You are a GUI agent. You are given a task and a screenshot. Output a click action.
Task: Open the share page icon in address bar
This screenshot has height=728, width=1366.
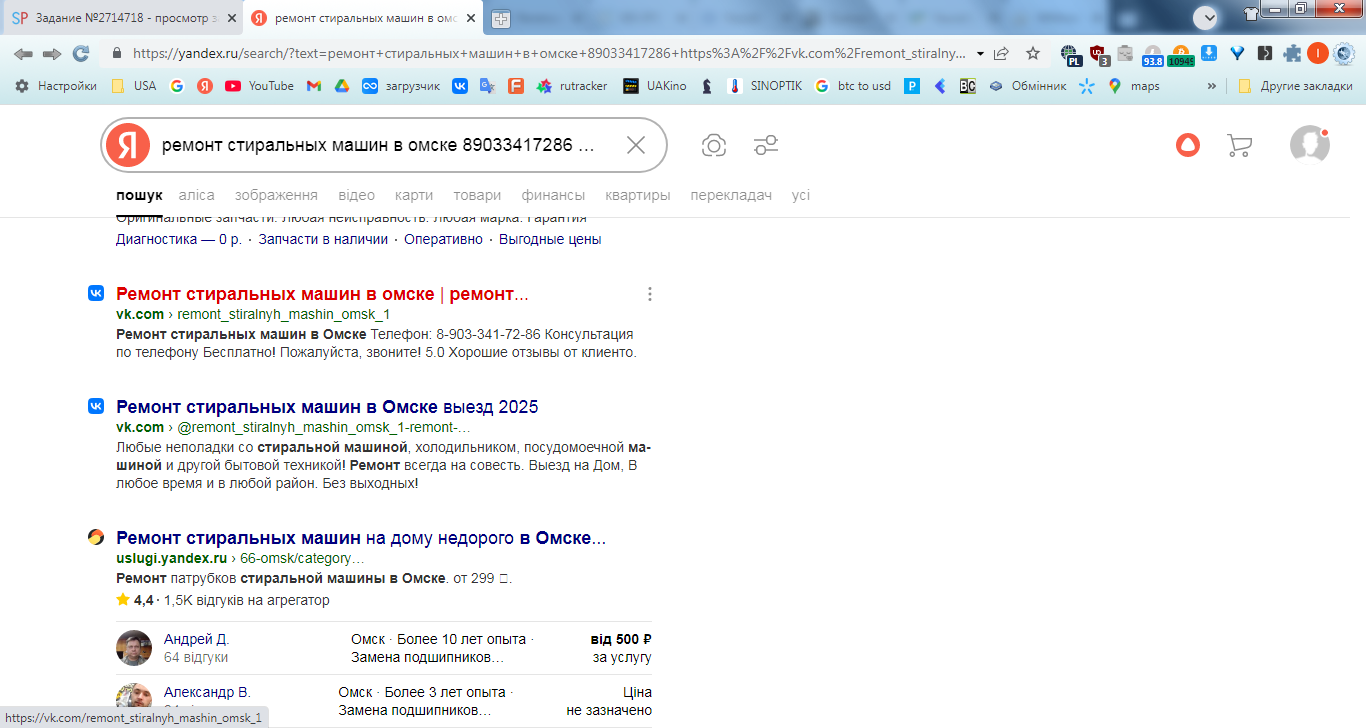[1001, 54]
